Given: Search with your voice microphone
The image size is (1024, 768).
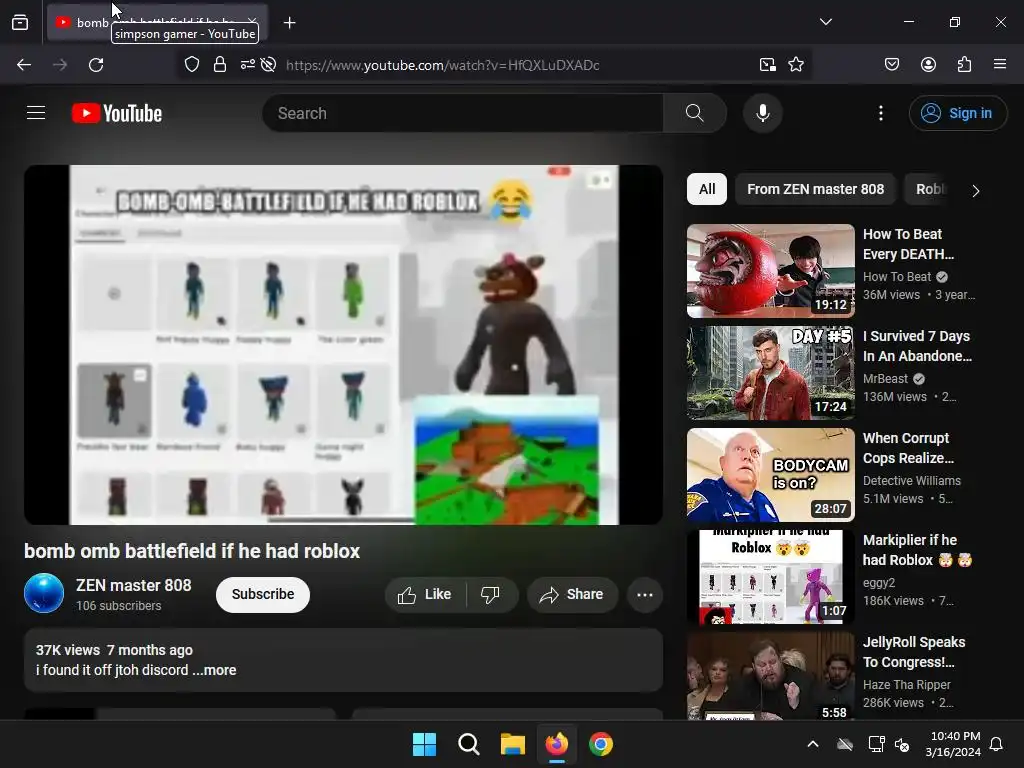Looking at the screenshot, I should (x=763, y=113).
